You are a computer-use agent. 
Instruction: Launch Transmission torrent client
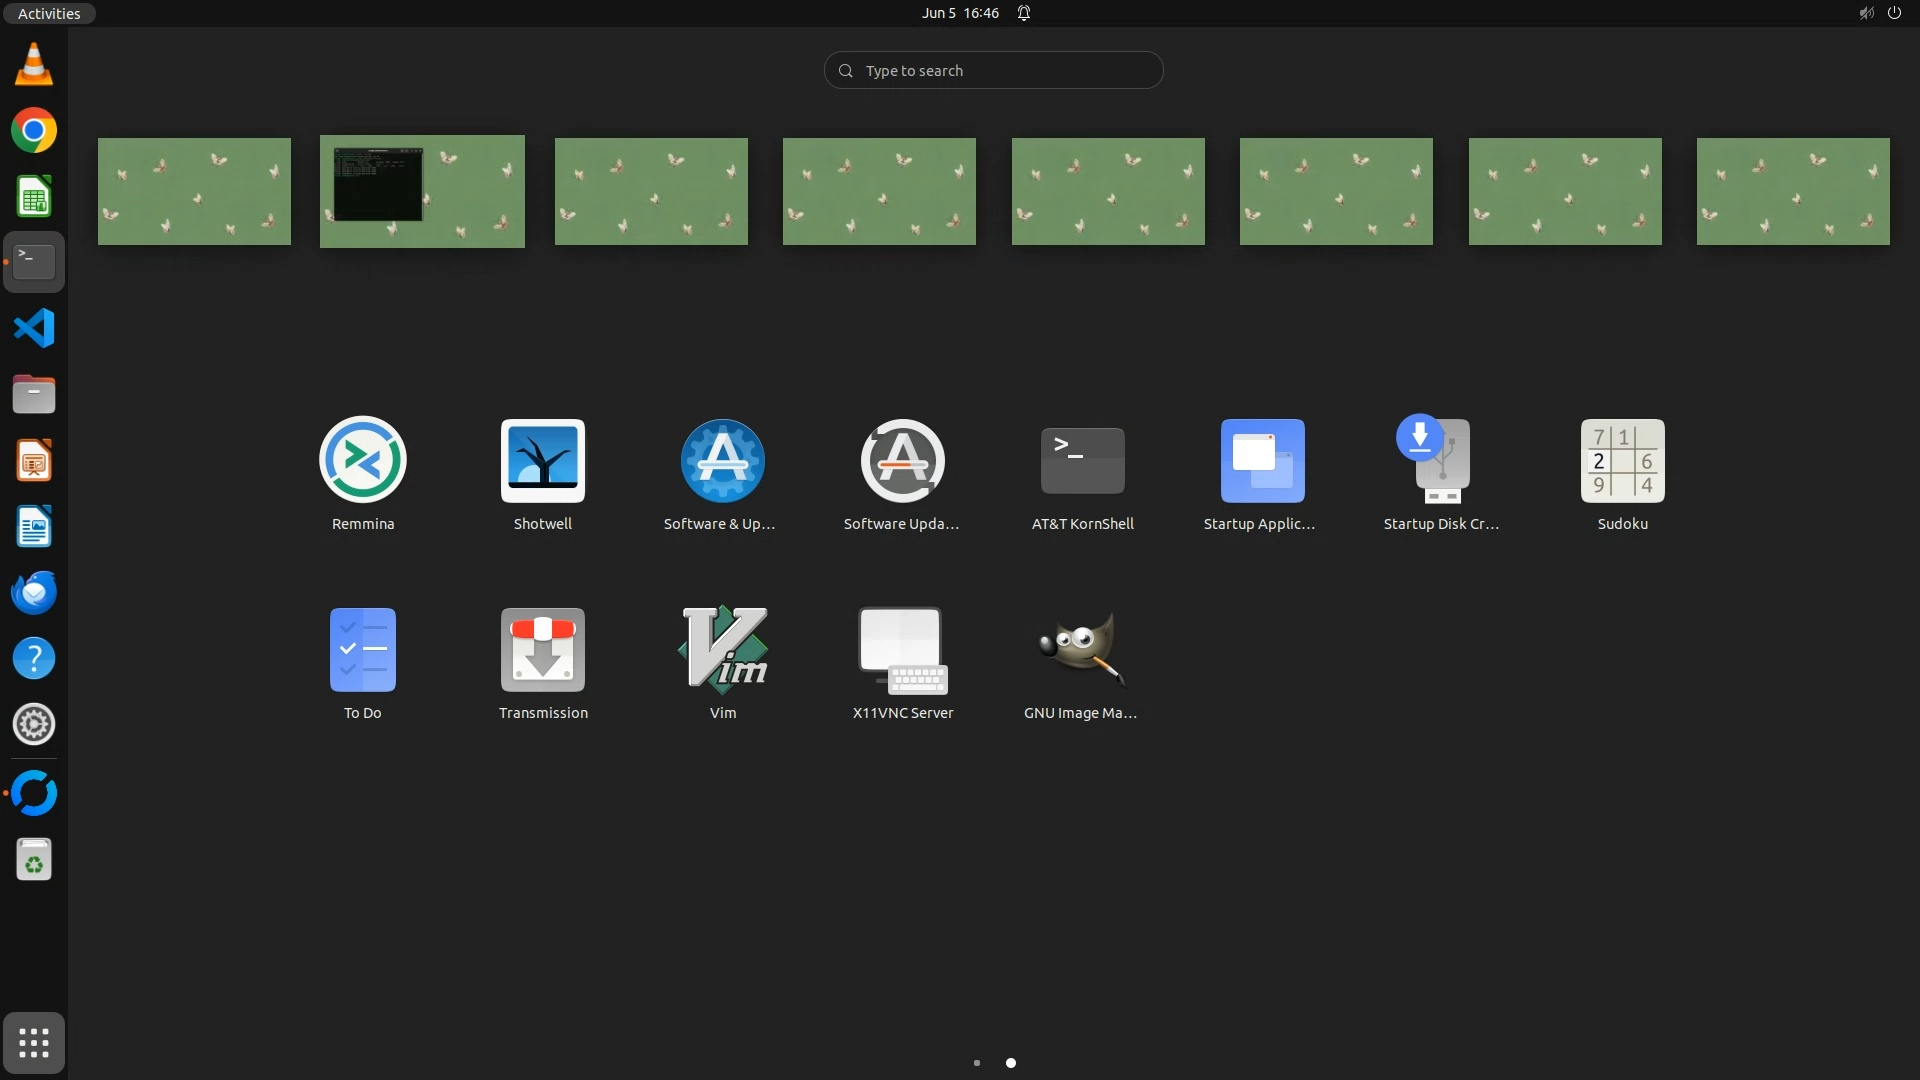click(x=542, y=650)
